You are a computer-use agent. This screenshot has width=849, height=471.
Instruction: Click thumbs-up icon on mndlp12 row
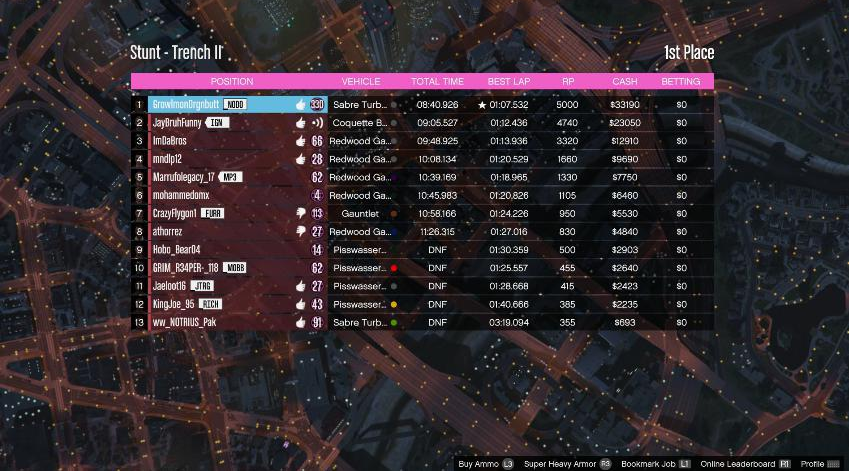[x=301, y=159]
